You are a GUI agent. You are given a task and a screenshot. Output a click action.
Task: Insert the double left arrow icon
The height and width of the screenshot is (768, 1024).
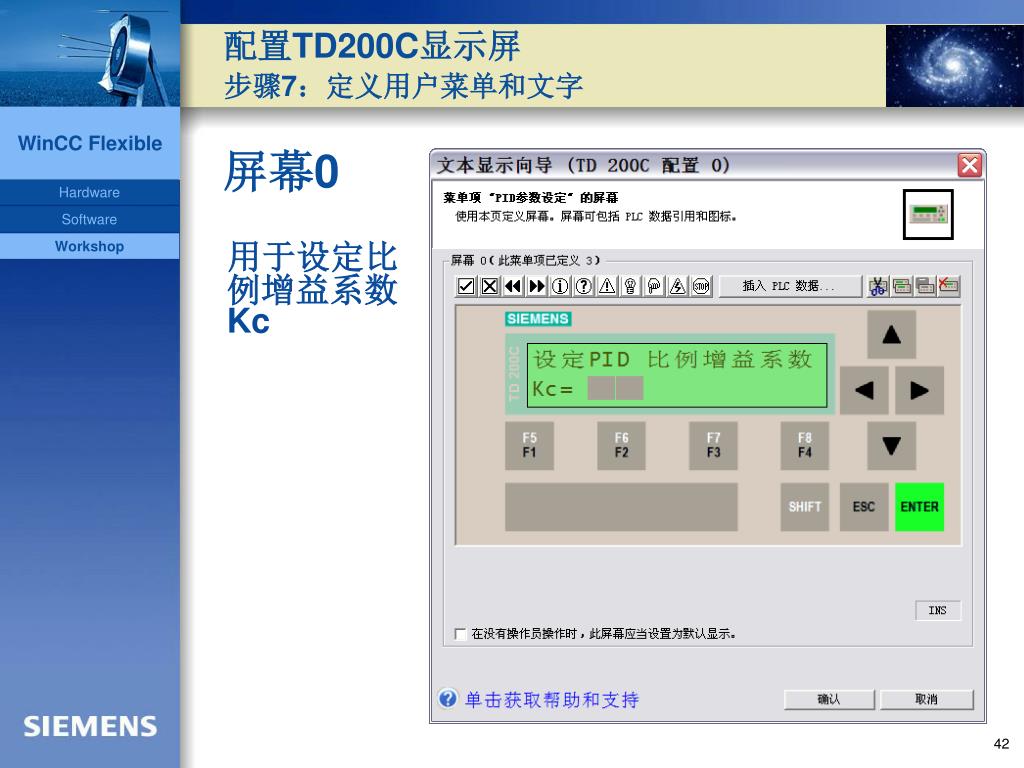(x=513, y=286)
